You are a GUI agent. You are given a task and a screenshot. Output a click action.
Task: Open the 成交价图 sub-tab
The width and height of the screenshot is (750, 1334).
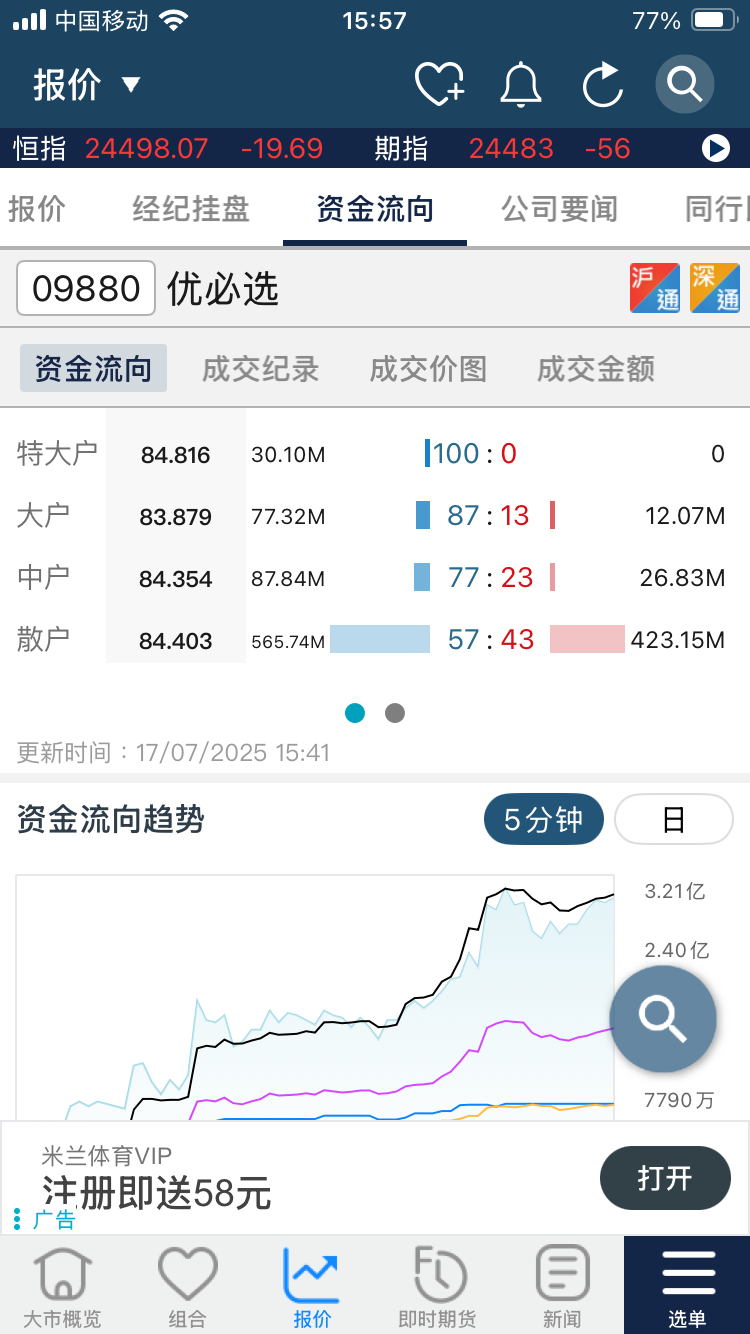point(428,369)
